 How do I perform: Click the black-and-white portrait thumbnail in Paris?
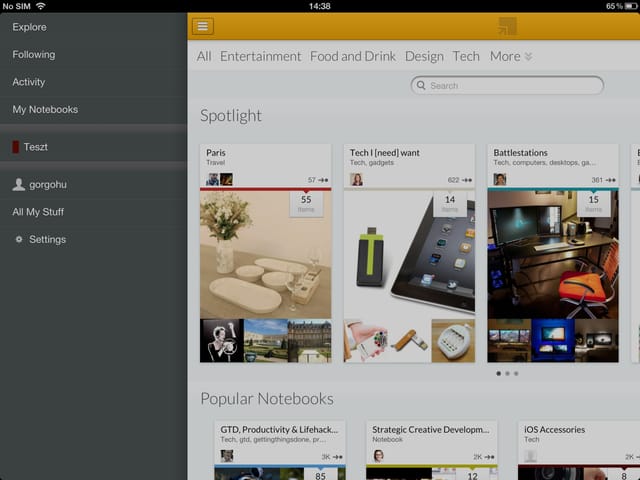[222, 341]
